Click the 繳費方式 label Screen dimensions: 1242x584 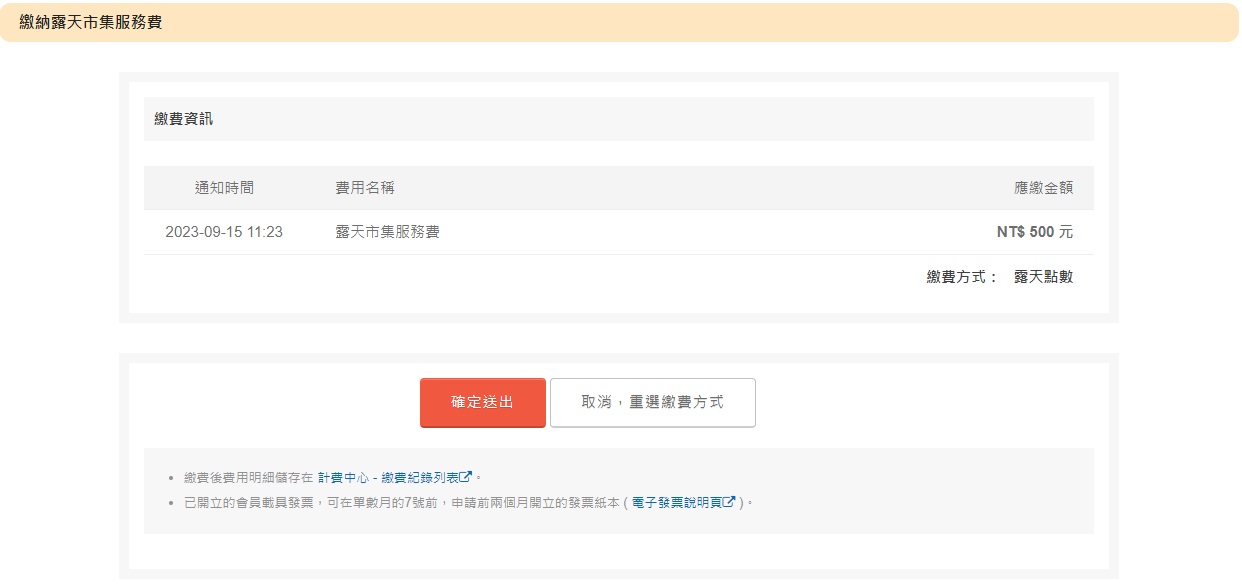point(962,277)
